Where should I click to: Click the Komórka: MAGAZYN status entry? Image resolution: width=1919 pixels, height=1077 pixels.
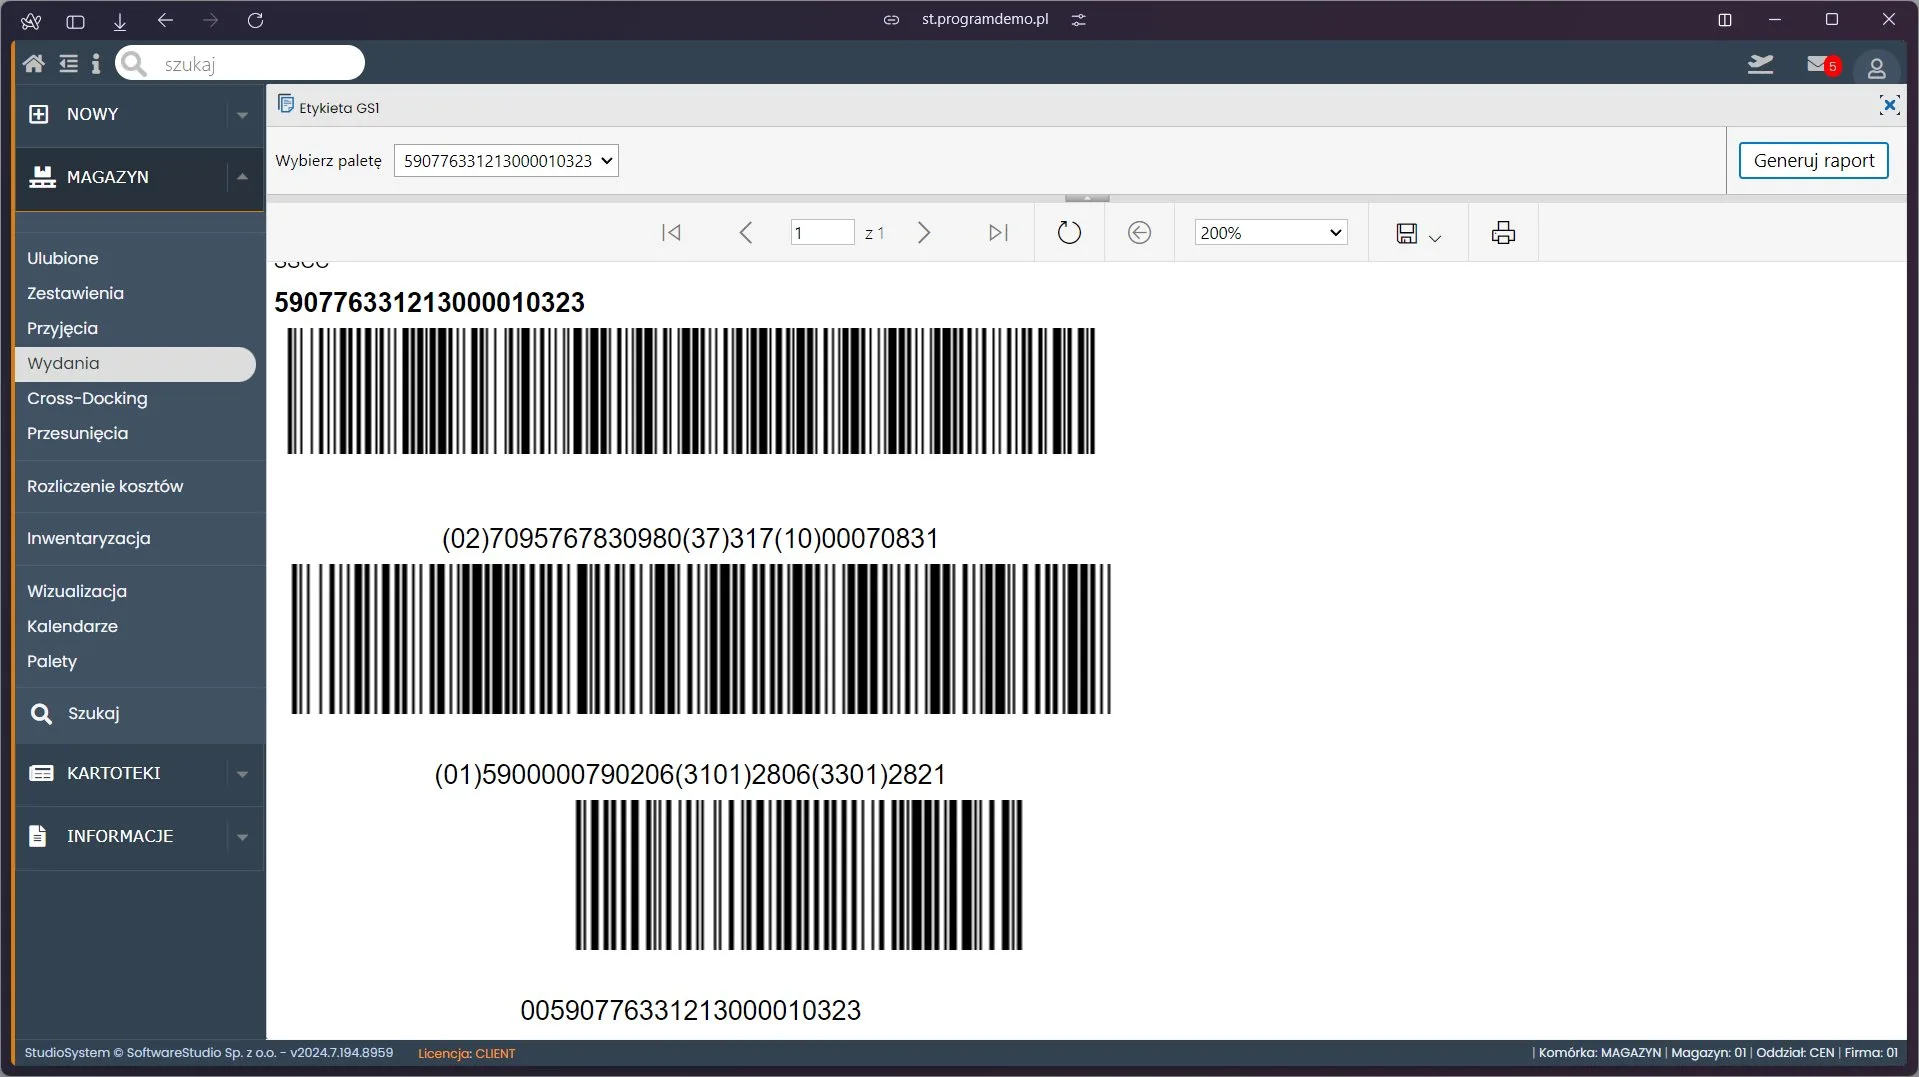tap(1600, 1053)
